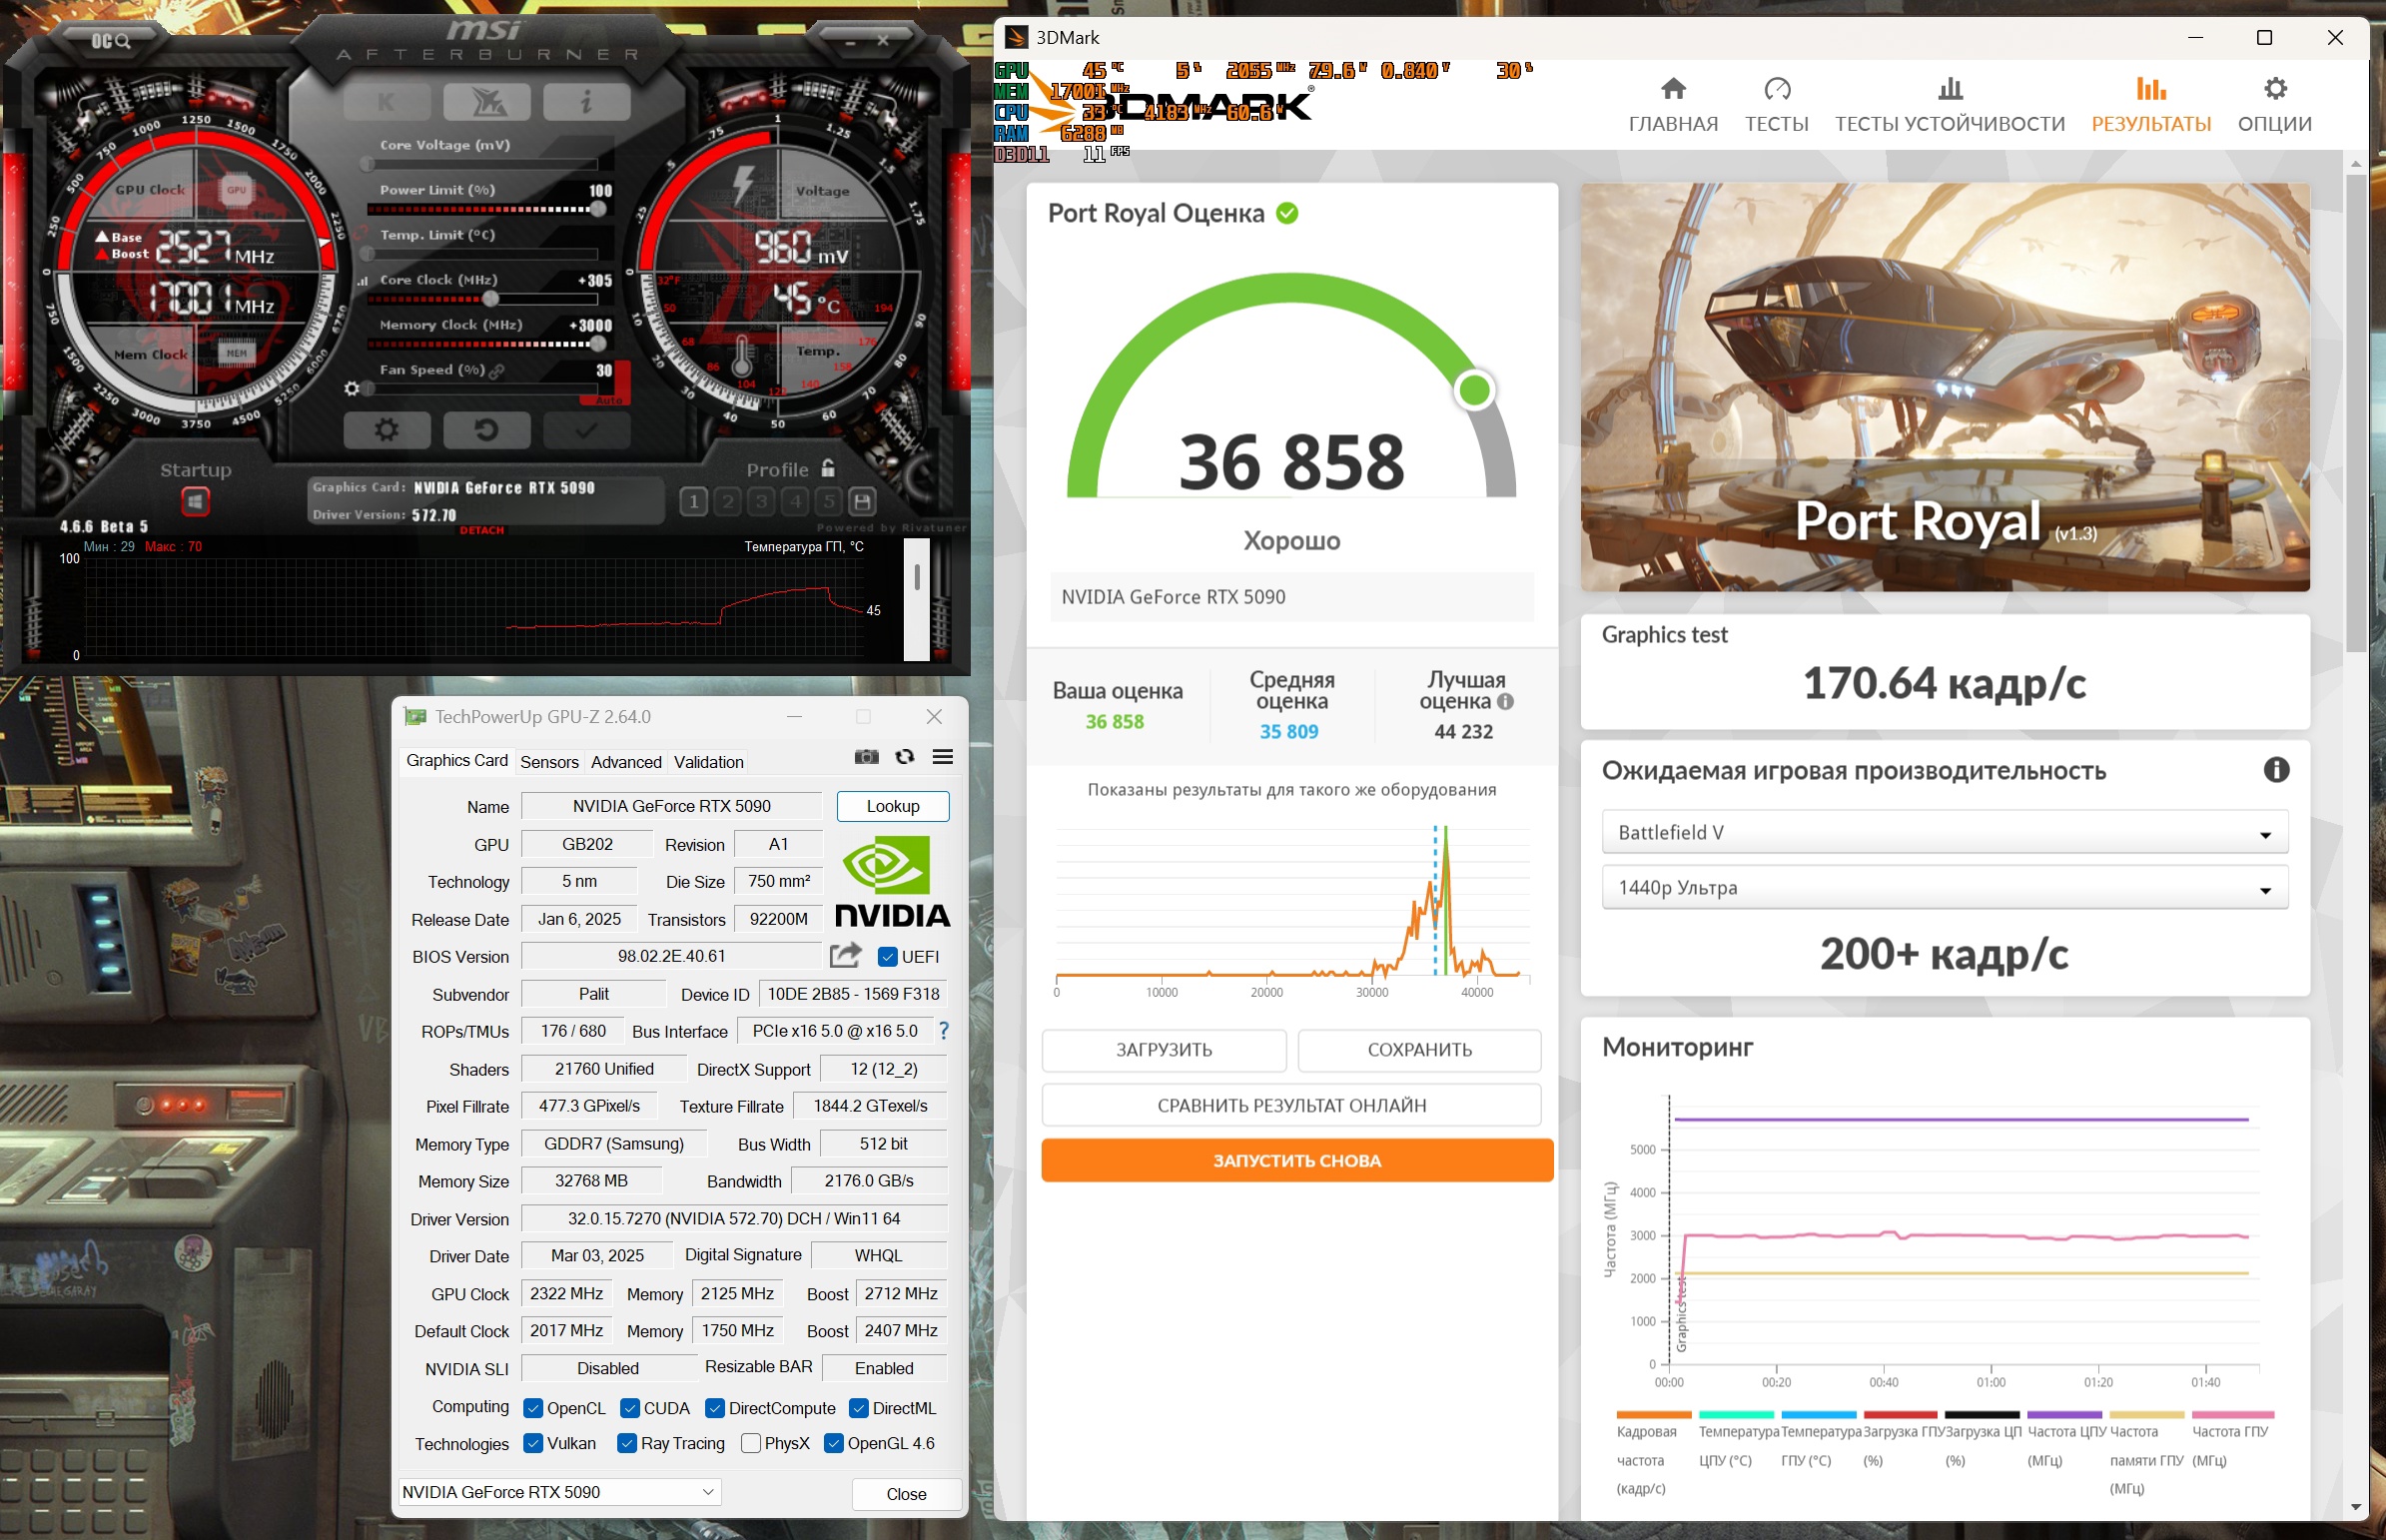Uncheck the Ray Tracing checkbox
This screenshot has width=2386, height=1540.
click(627, 1443)
